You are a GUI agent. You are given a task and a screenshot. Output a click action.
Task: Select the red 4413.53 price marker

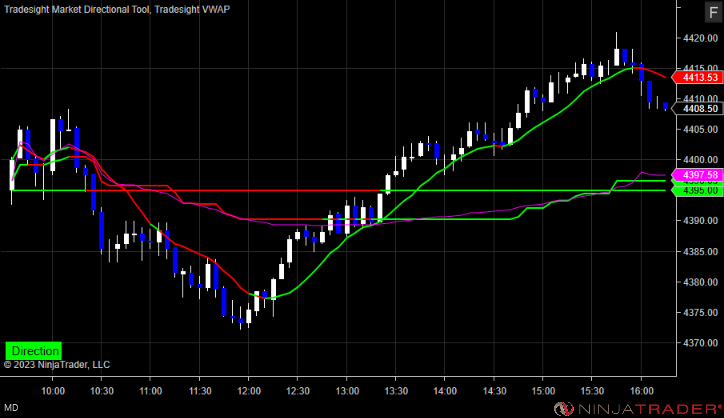[x=697, y=77]
